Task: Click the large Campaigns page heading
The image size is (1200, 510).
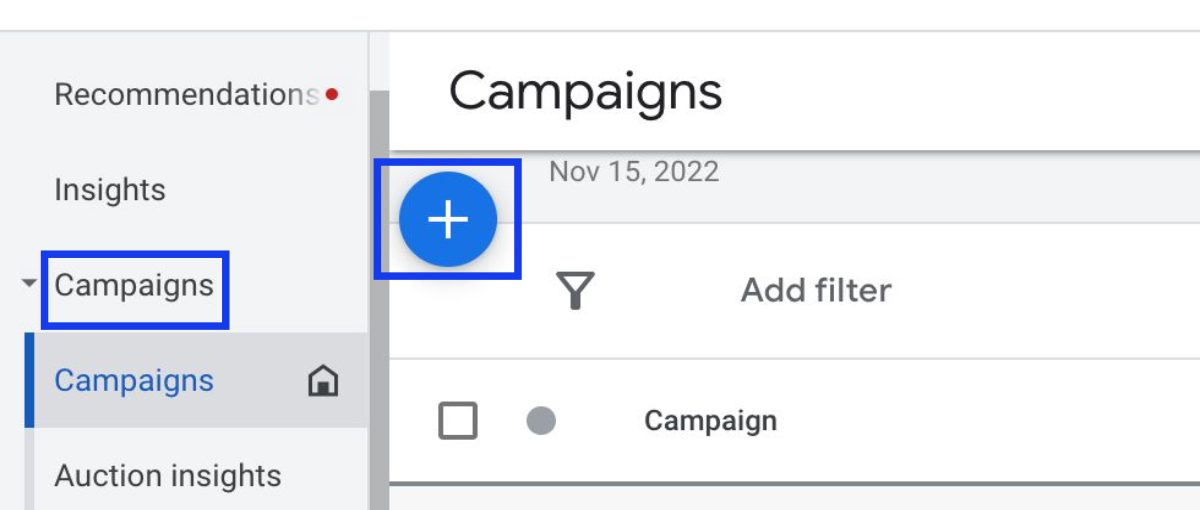Action: 586,92
